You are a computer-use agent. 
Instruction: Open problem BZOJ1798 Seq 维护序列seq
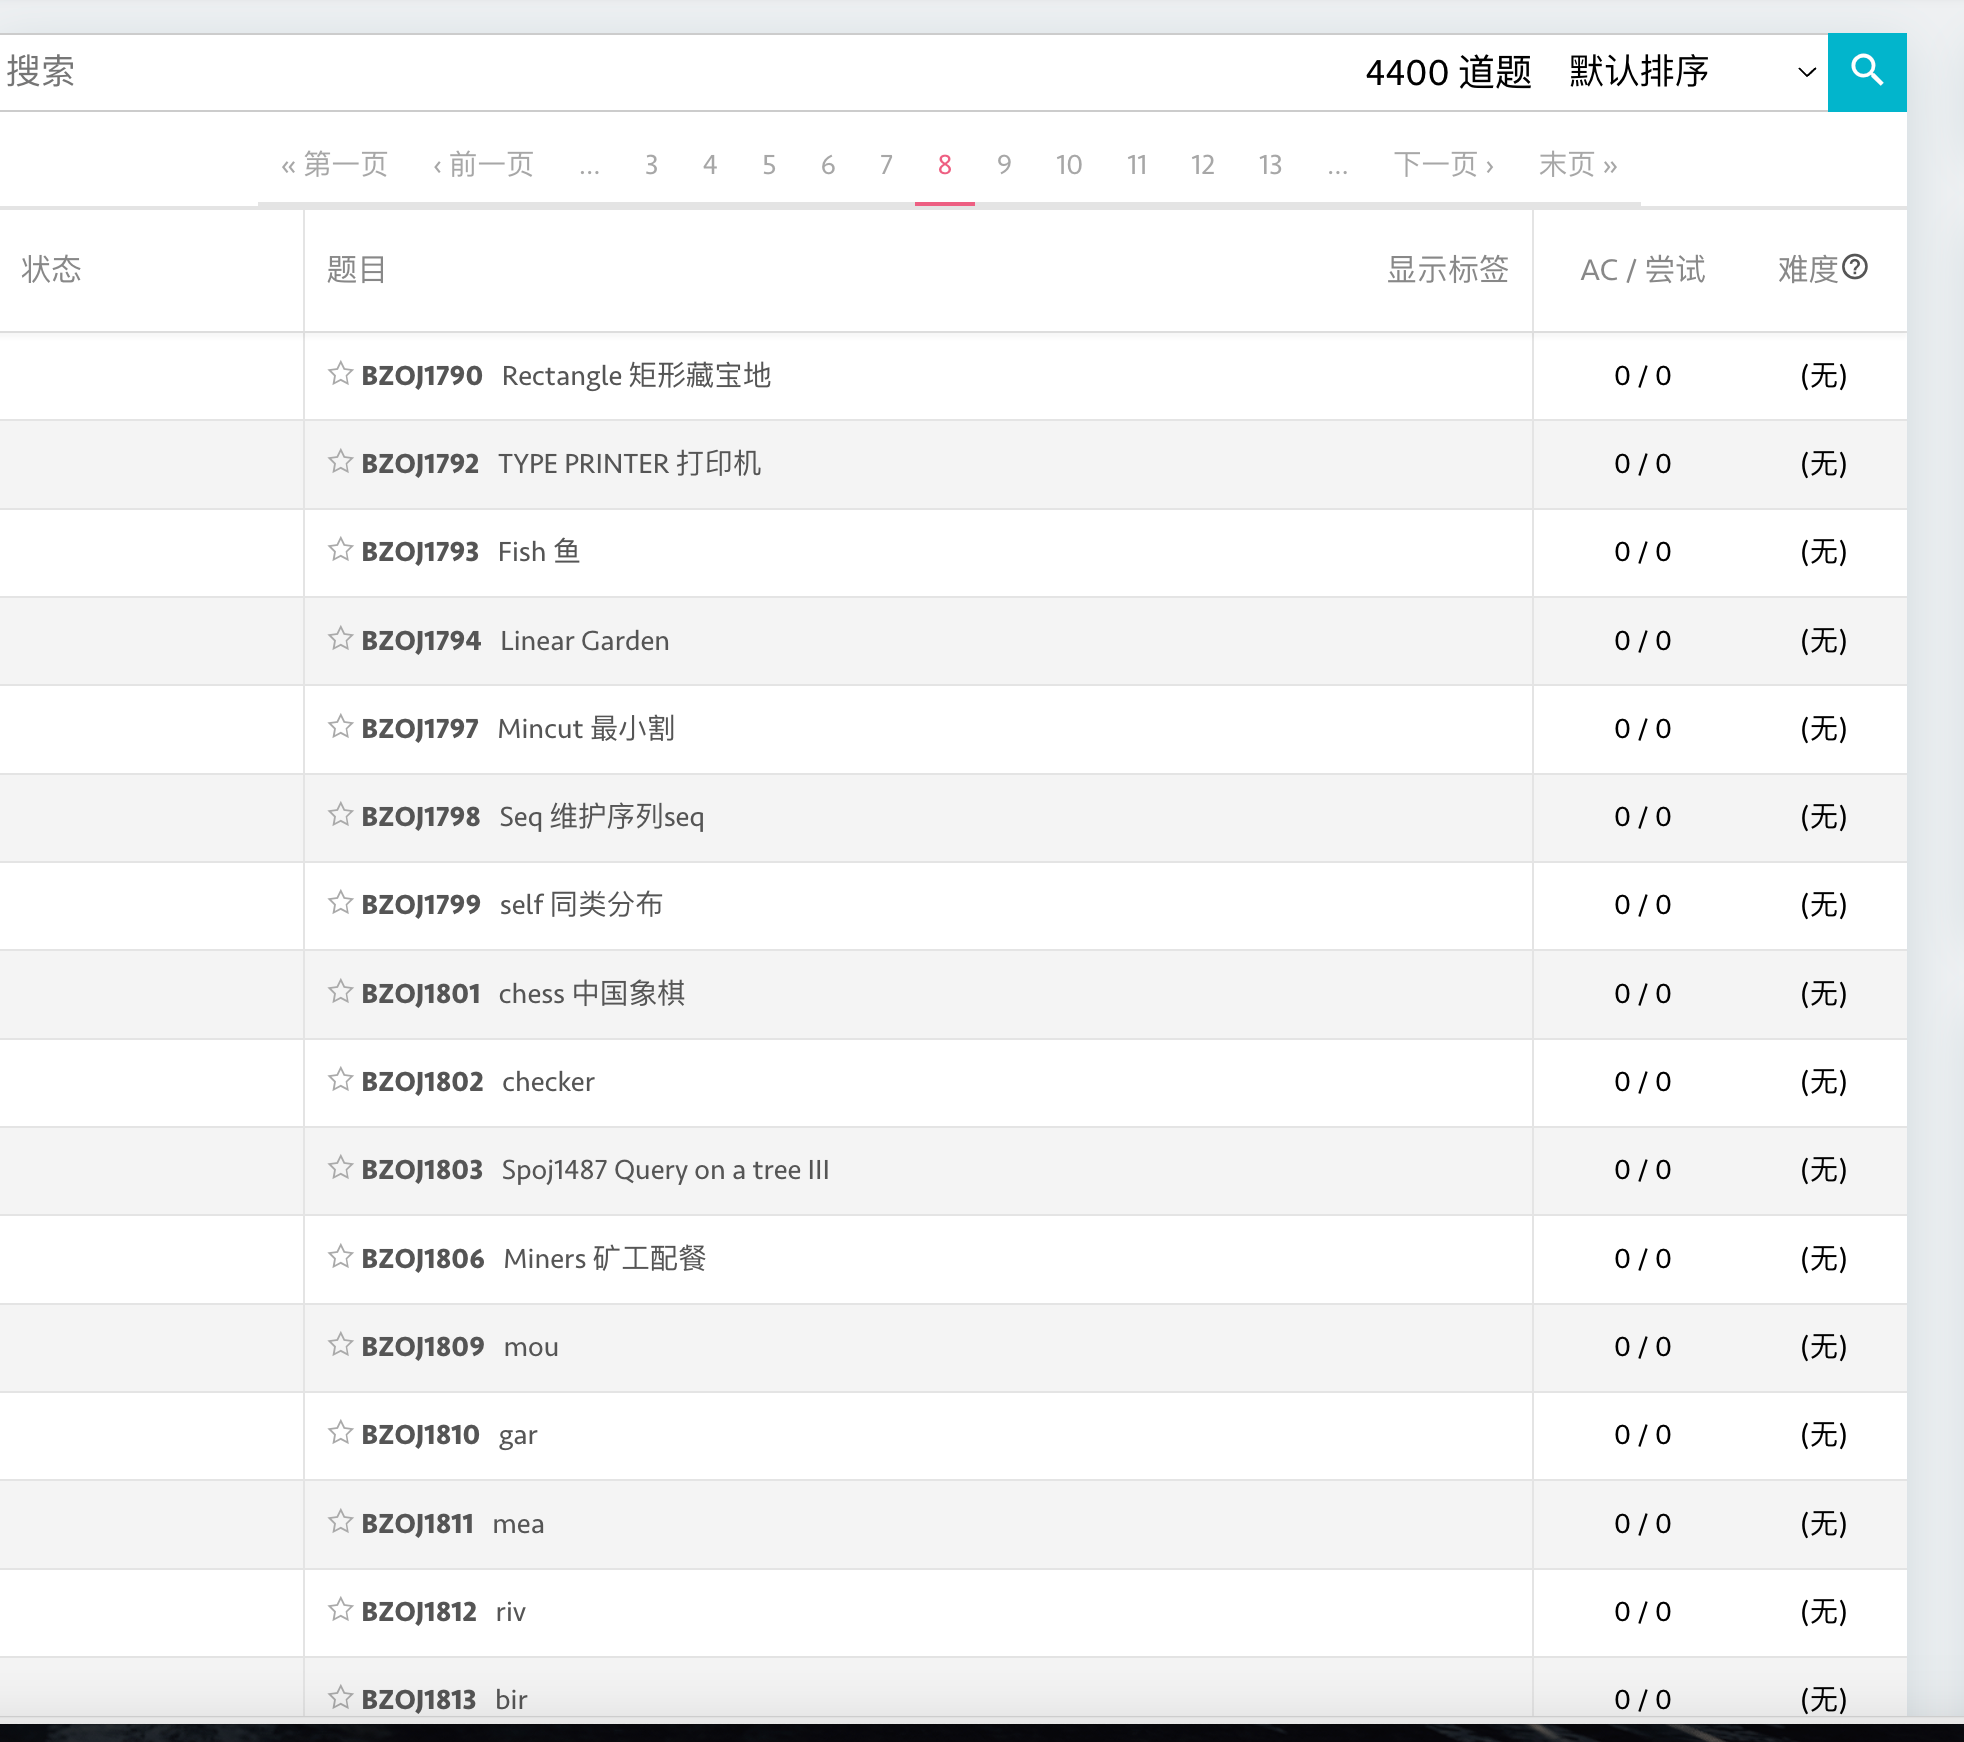pos(600,817)
